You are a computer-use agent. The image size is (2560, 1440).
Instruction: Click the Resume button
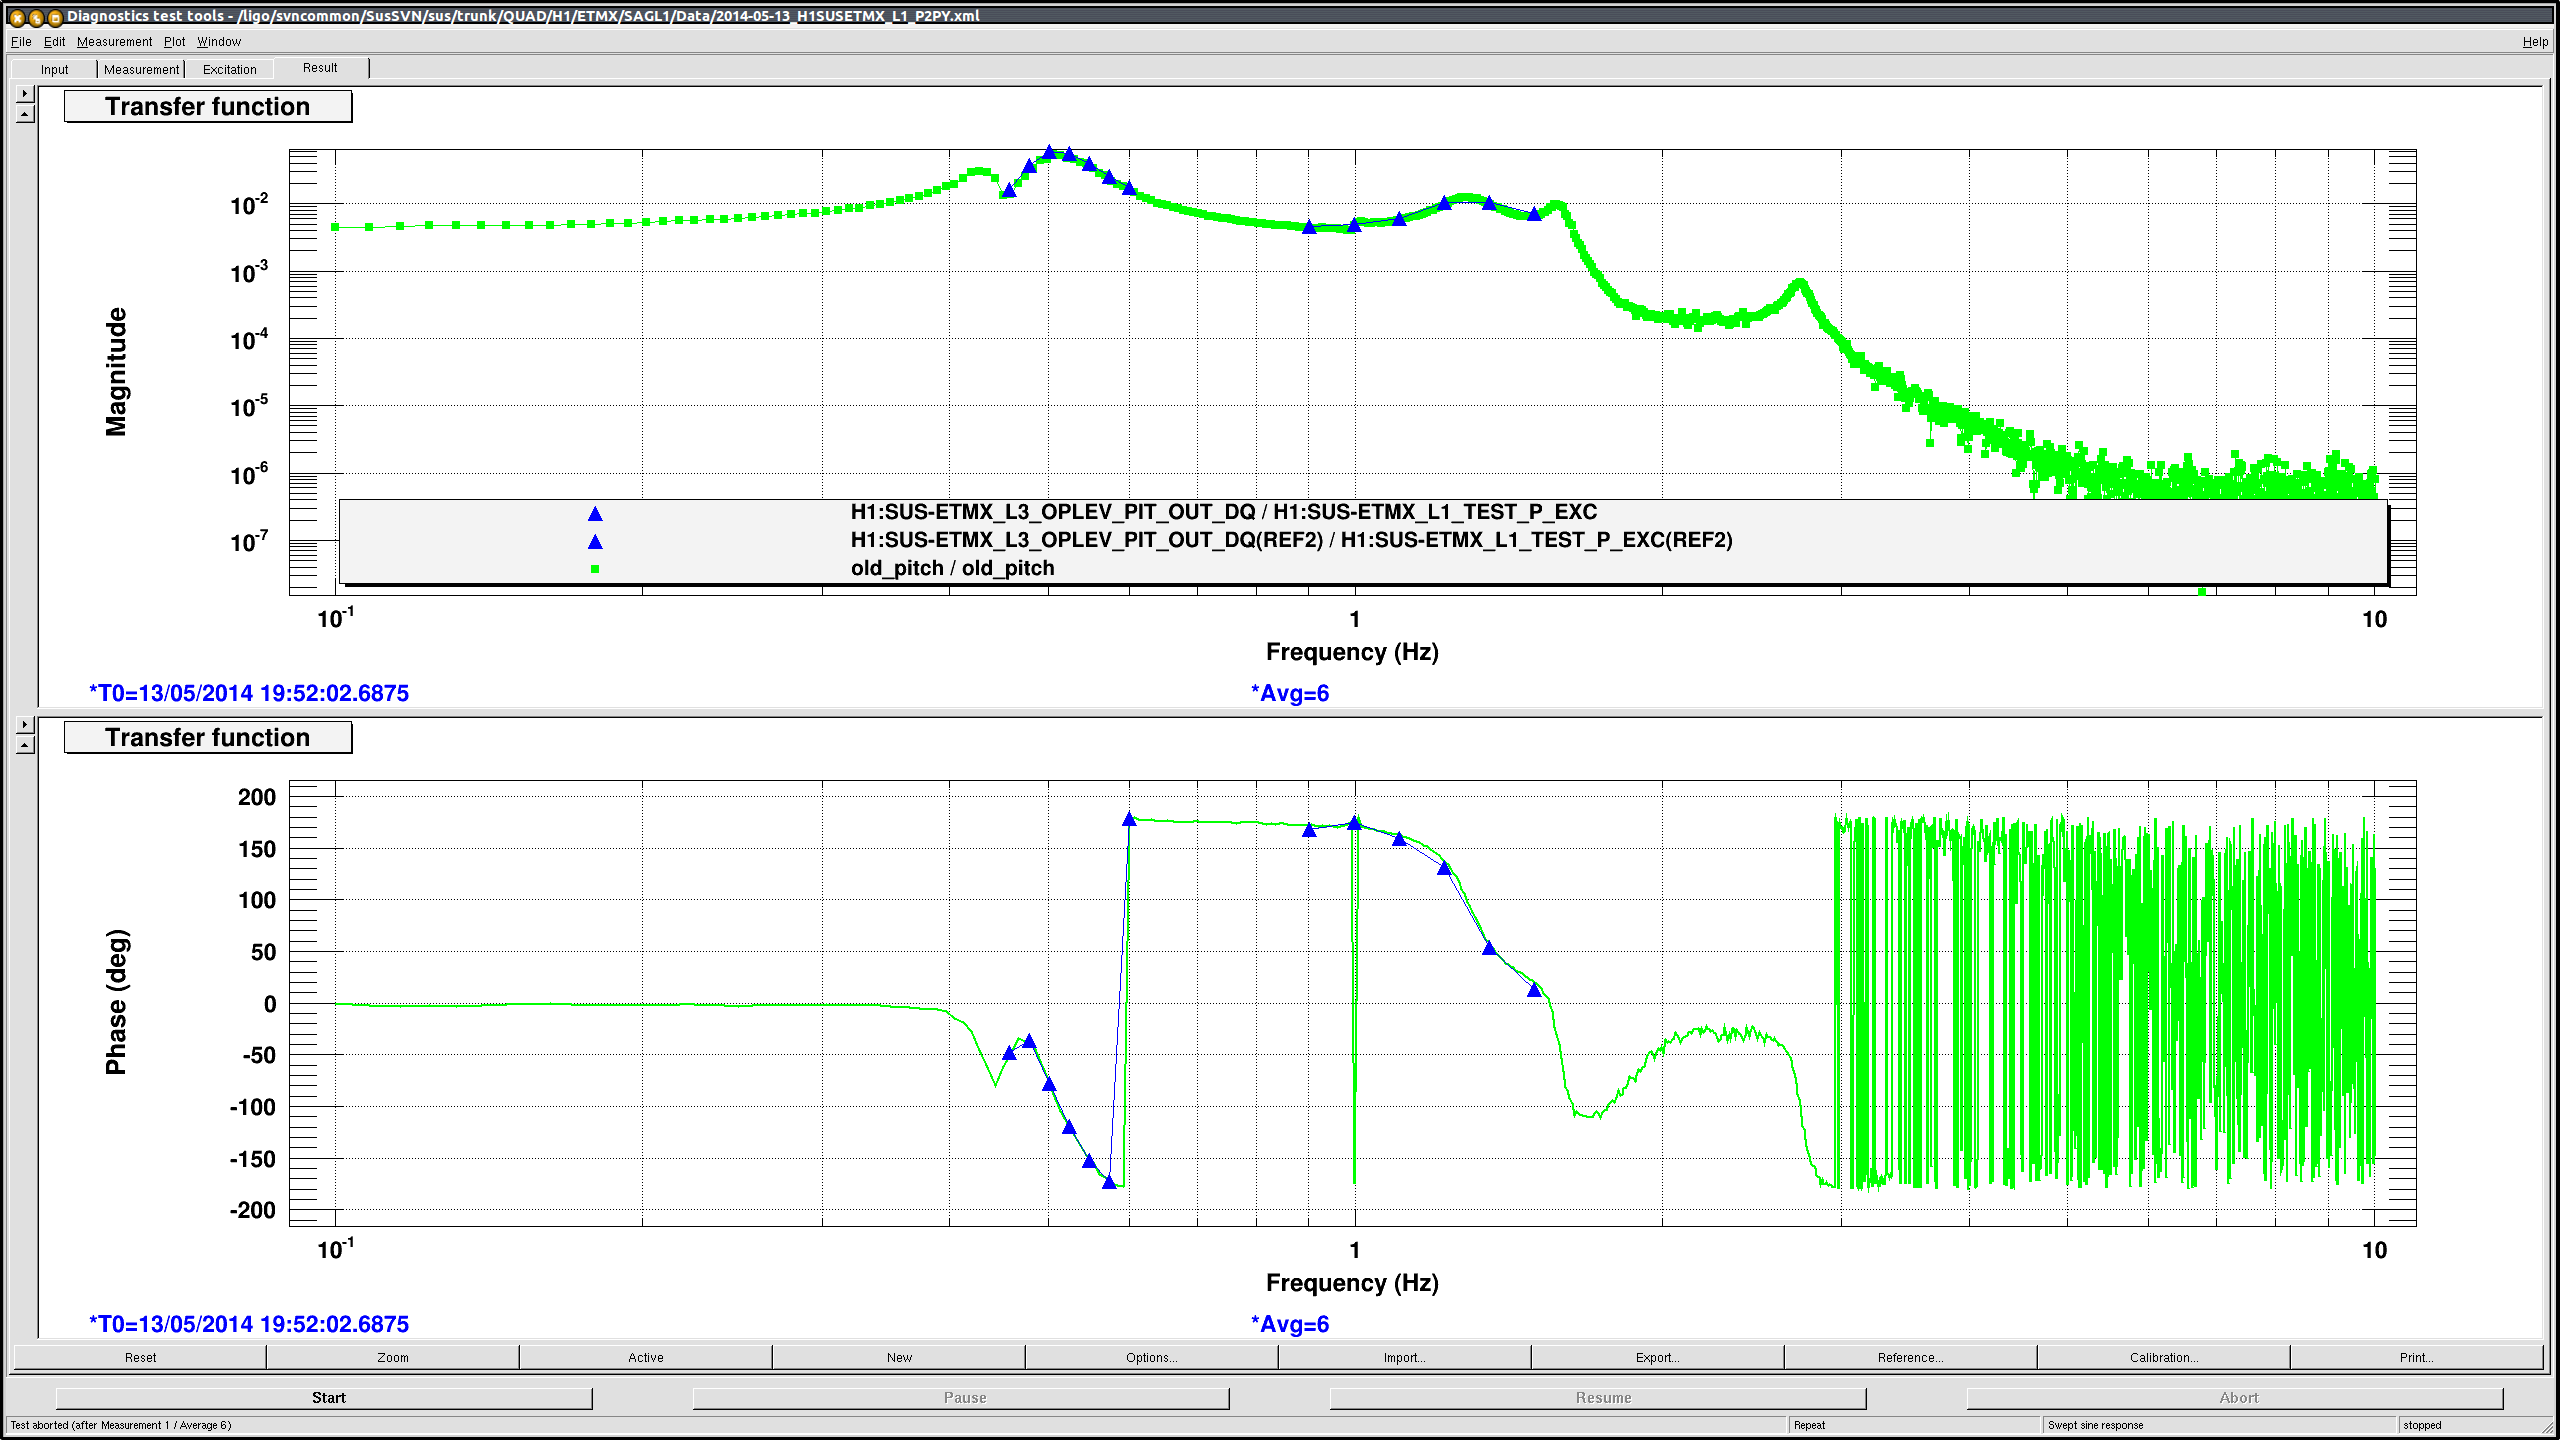[1599, 1398]
